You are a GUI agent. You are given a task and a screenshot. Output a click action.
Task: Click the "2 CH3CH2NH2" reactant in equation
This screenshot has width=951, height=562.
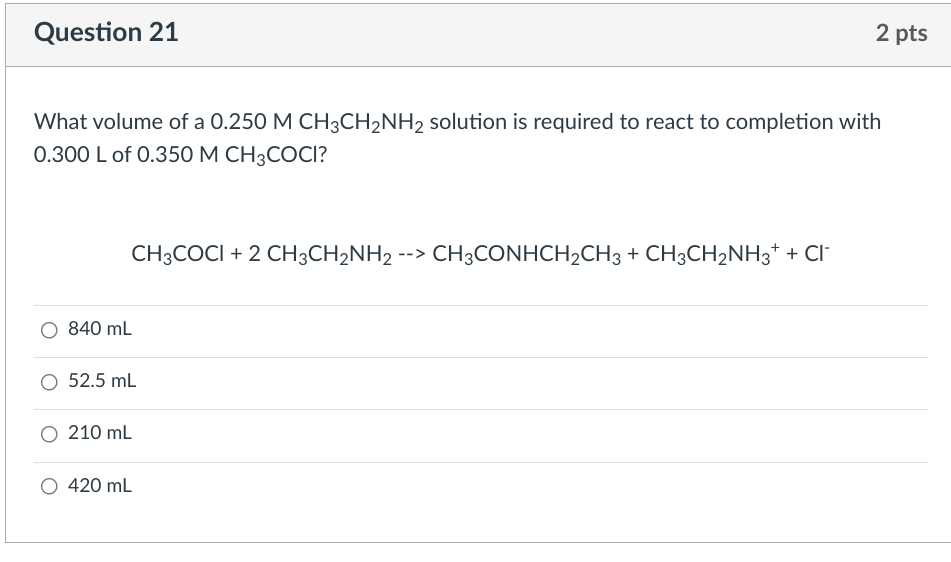(320, 255)
